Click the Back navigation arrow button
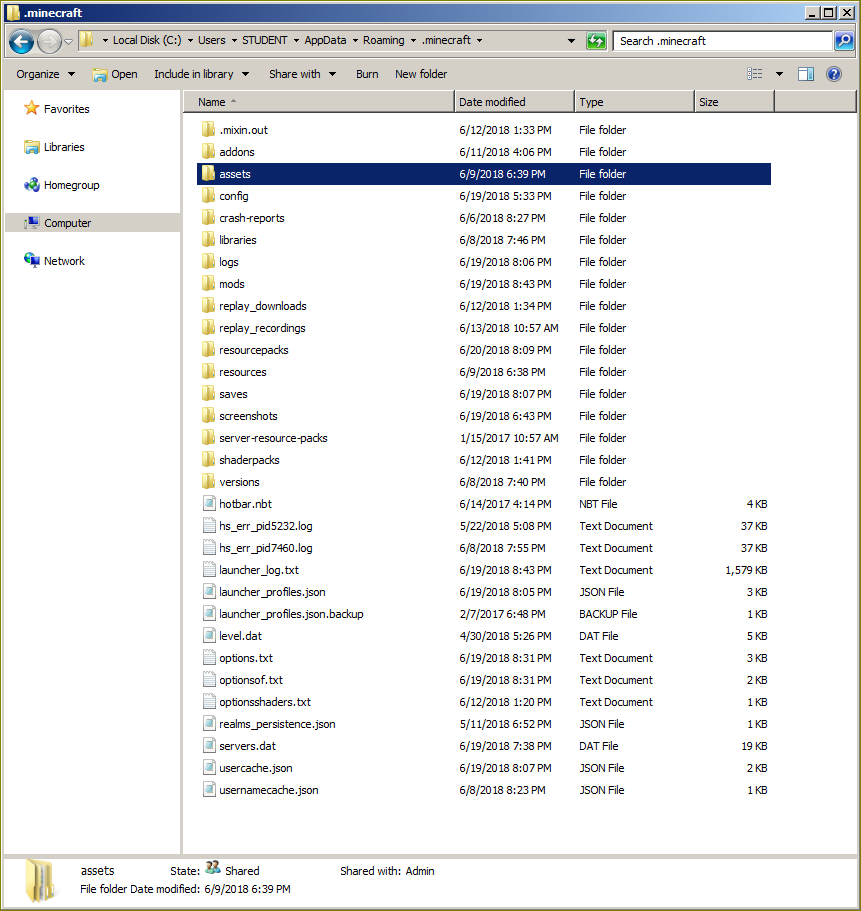The width and height of the screenshot is (861, 911). 21,41
